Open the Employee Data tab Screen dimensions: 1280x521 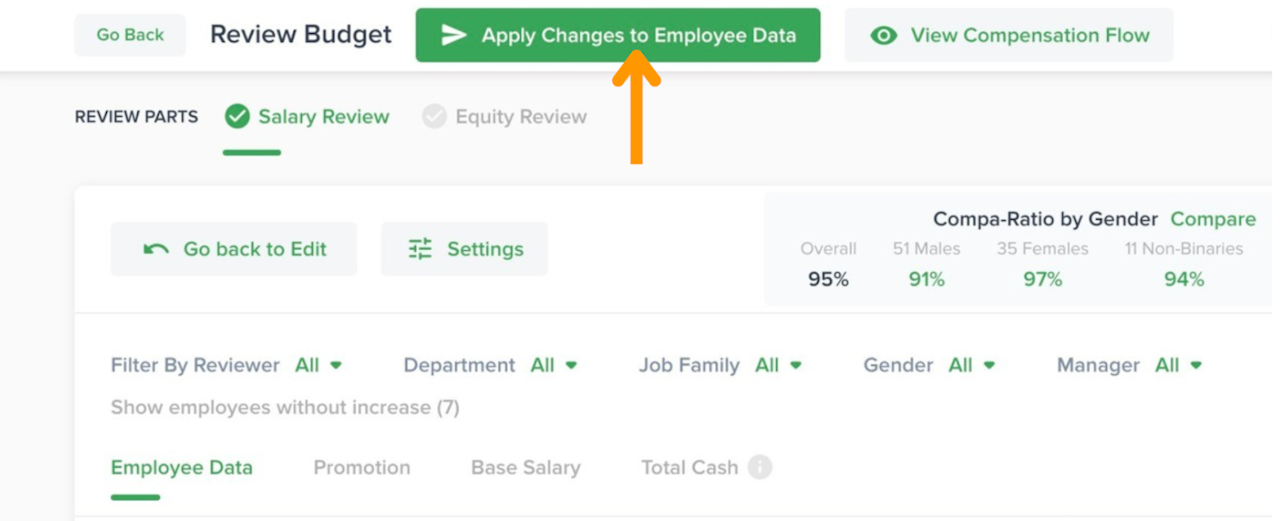coord(182,467)
